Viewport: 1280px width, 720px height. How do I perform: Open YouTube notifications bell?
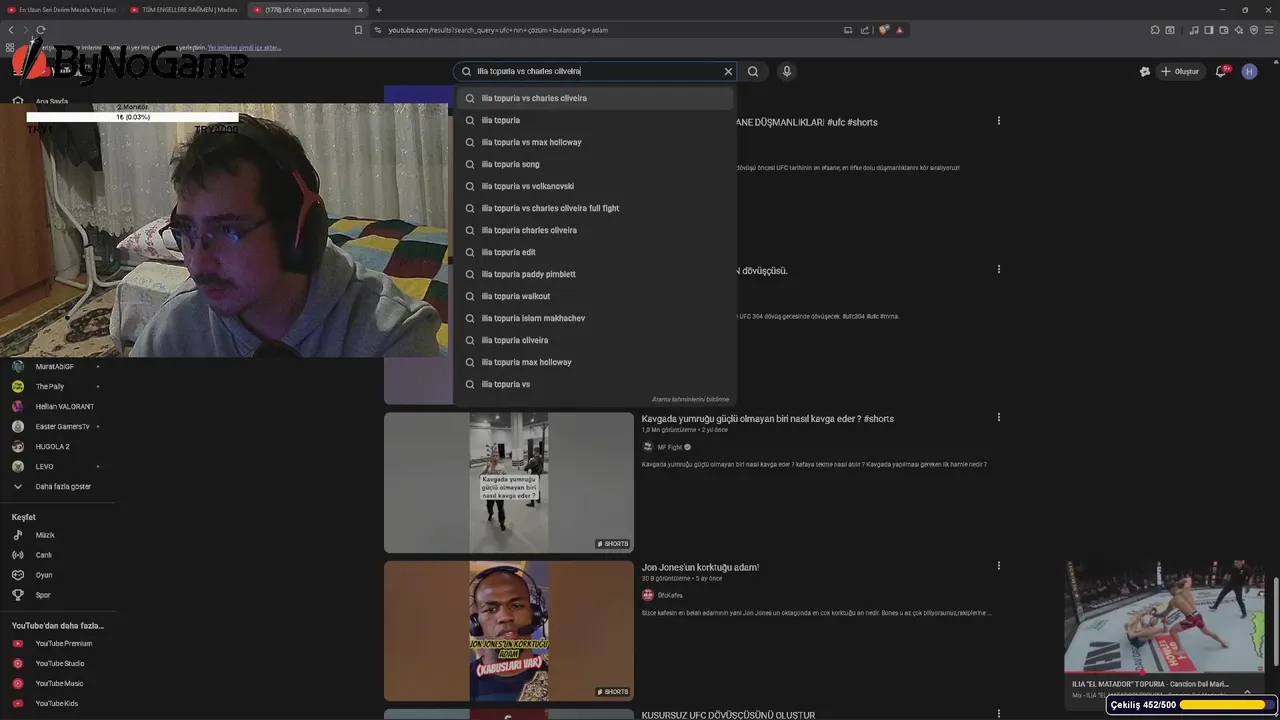[x=1221, y=71]
